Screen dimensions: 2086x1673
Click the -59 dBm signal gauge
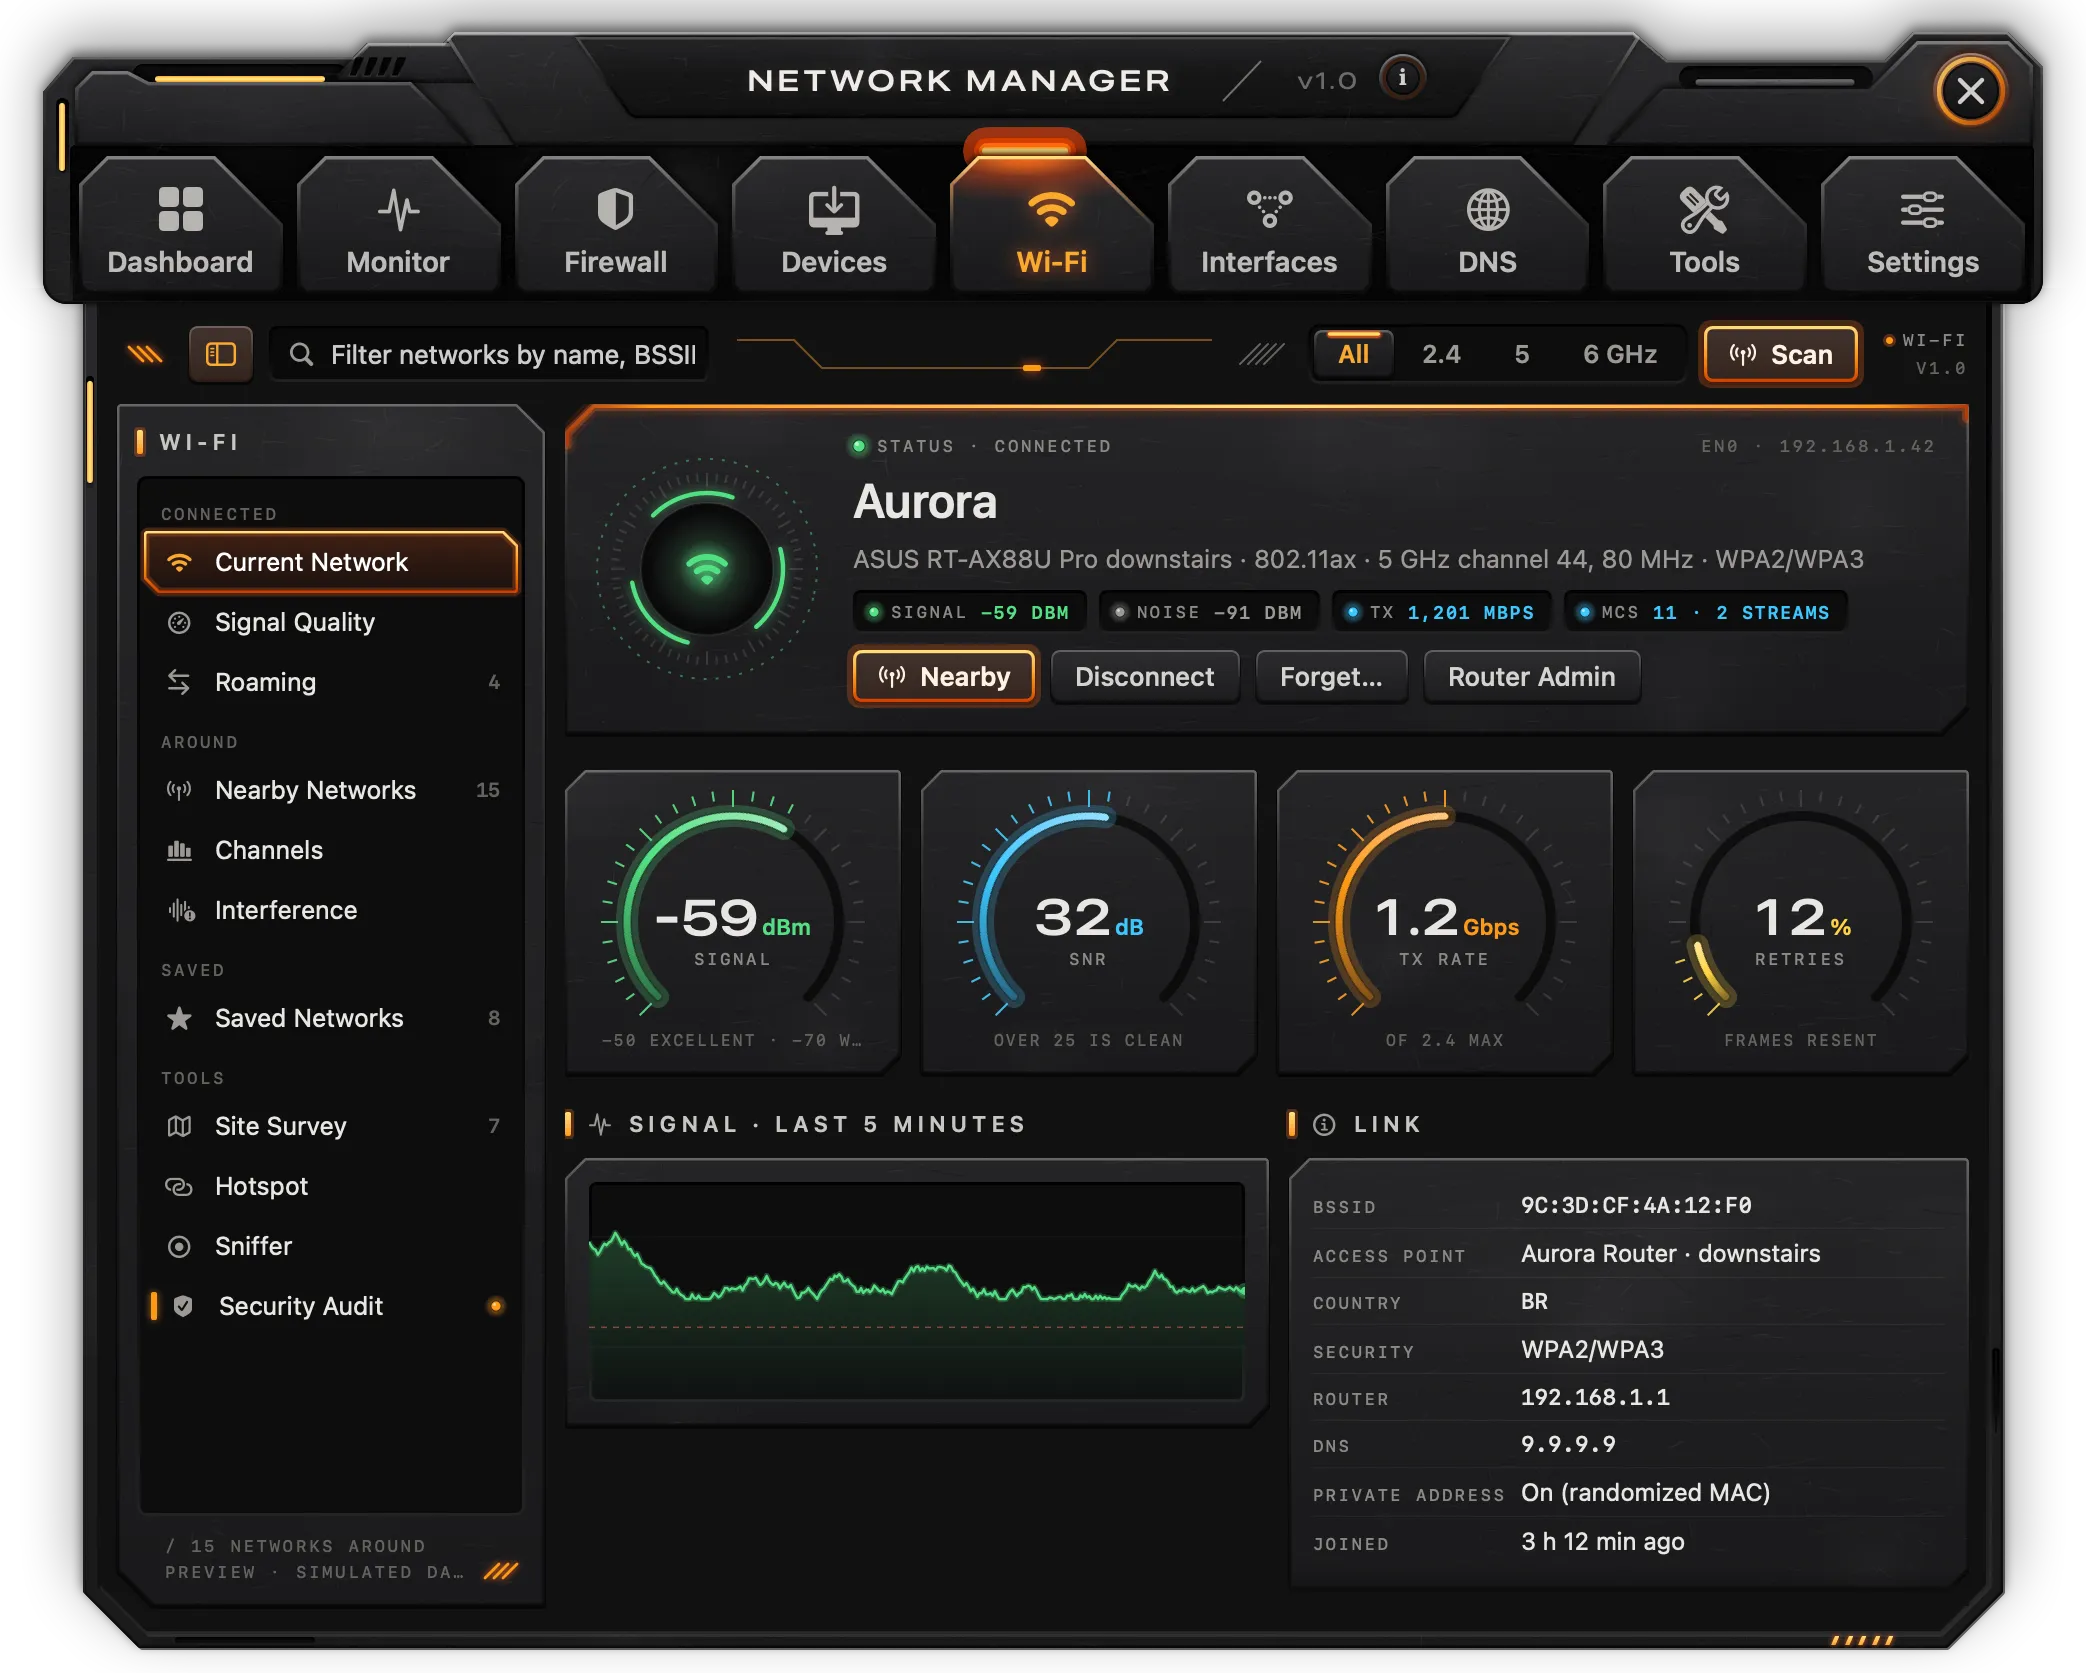pyautogui.click(x=733, y=921)
